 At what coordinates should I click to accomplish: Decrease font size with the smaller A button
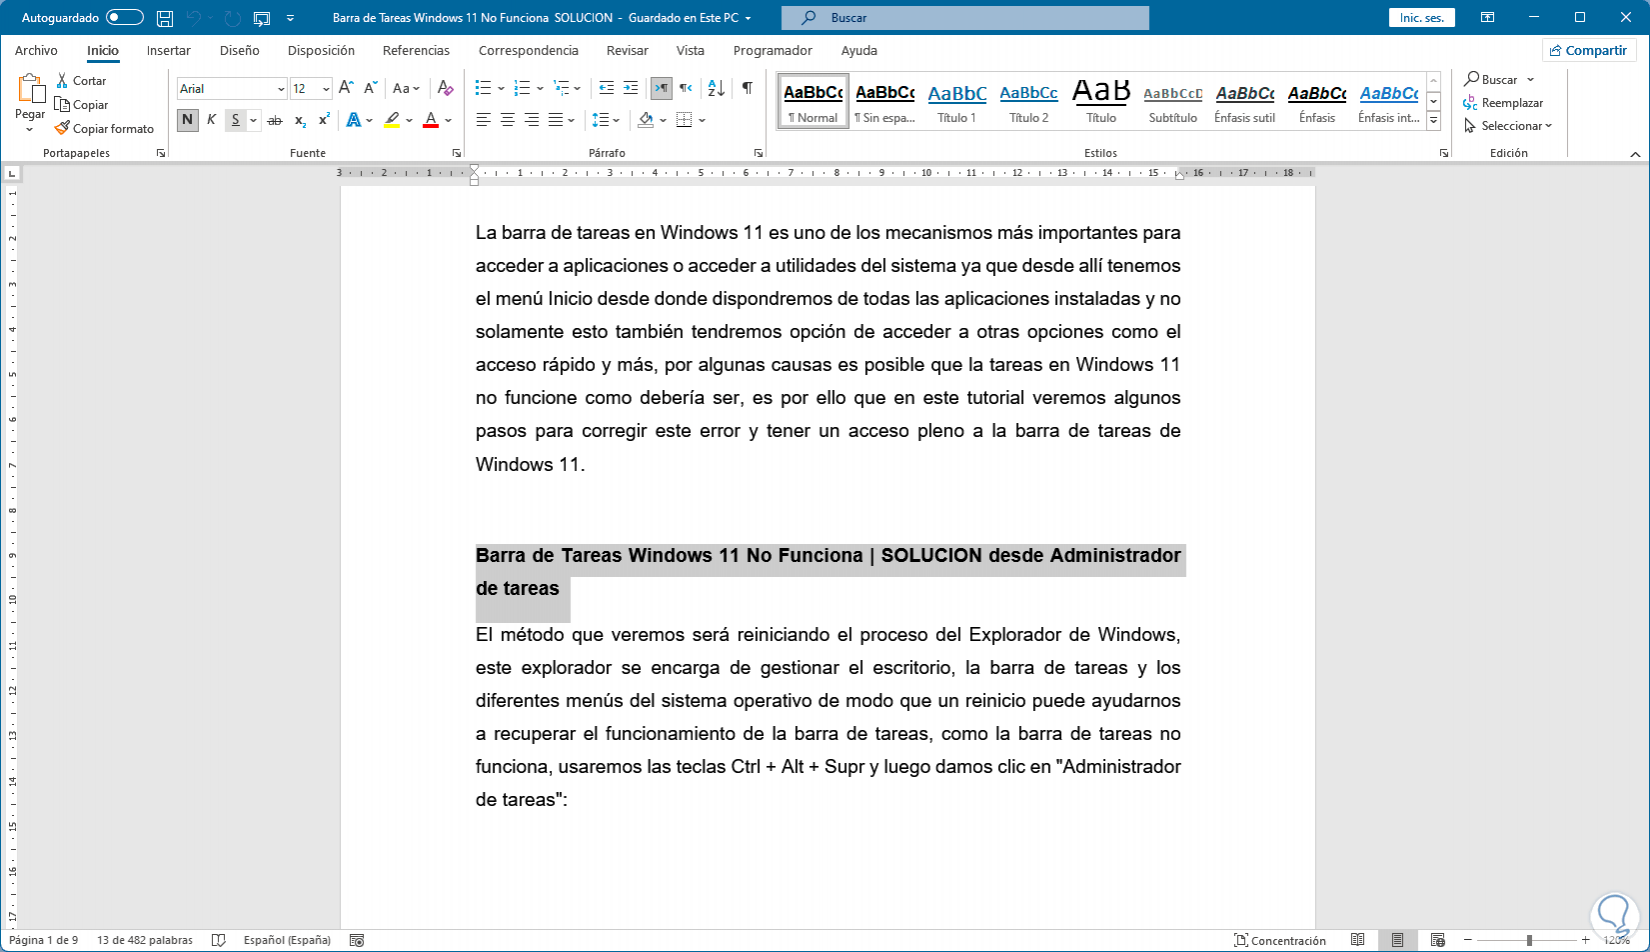click(370, 88)
